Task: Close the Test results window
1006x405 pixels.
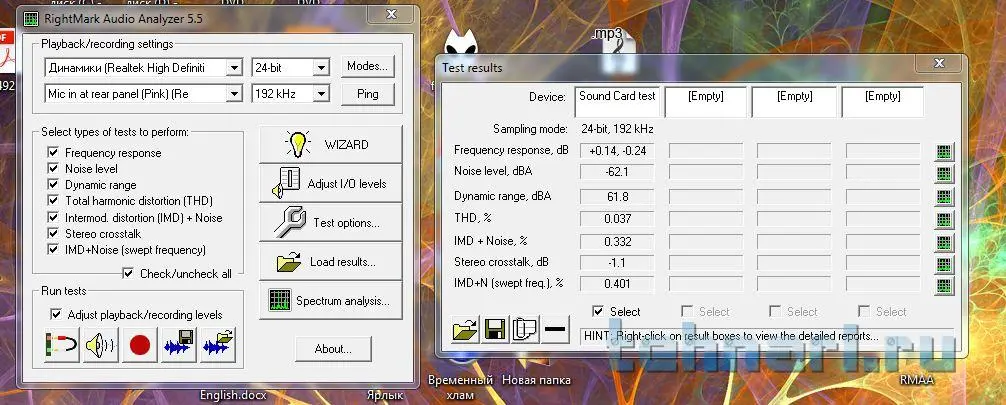Action: [x=939, y=63]
